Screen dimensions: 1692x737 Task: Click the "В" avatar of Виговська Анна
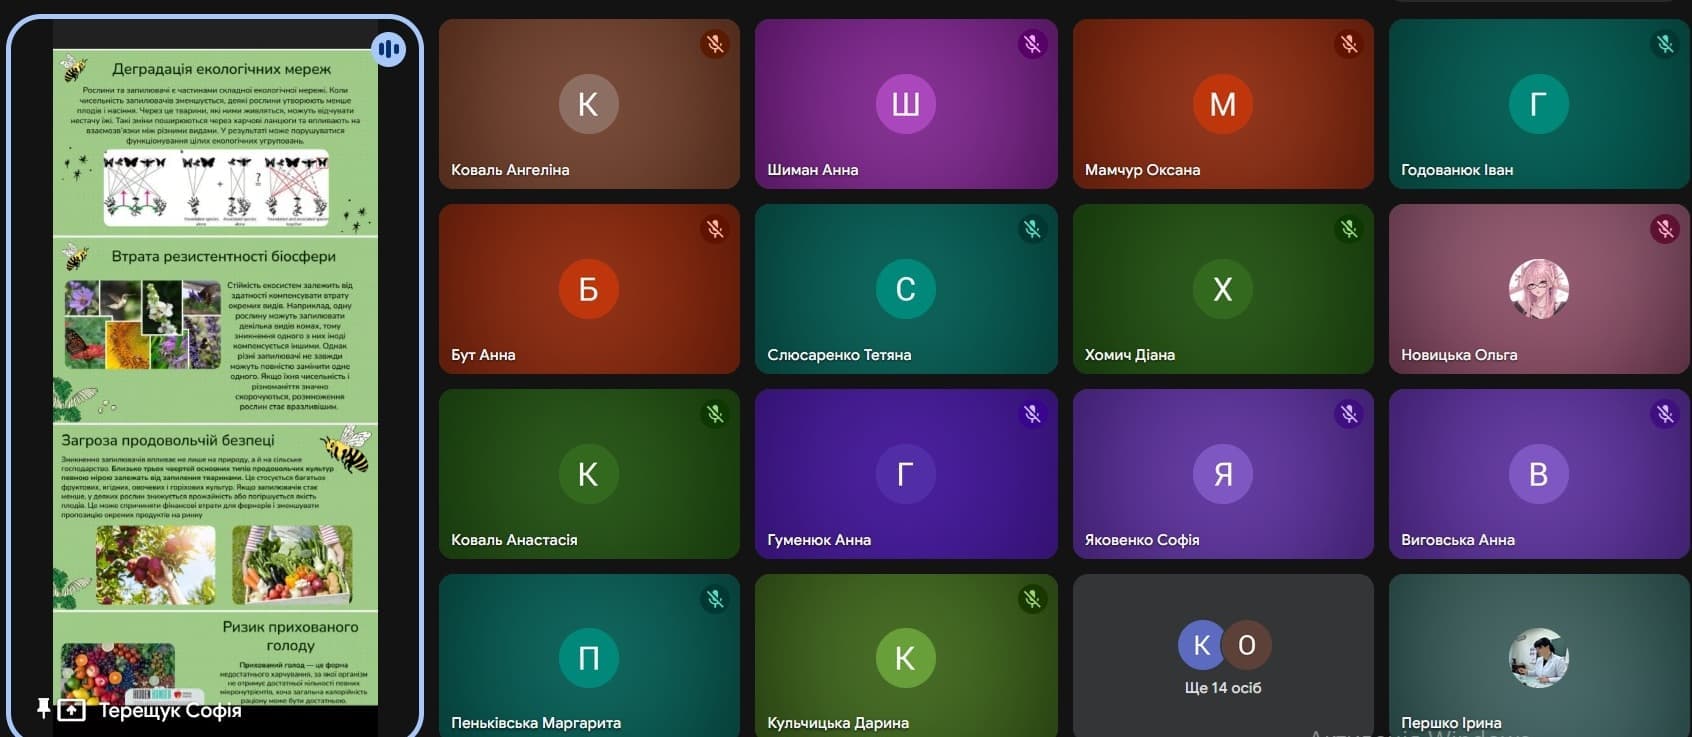click(1539, 474)
